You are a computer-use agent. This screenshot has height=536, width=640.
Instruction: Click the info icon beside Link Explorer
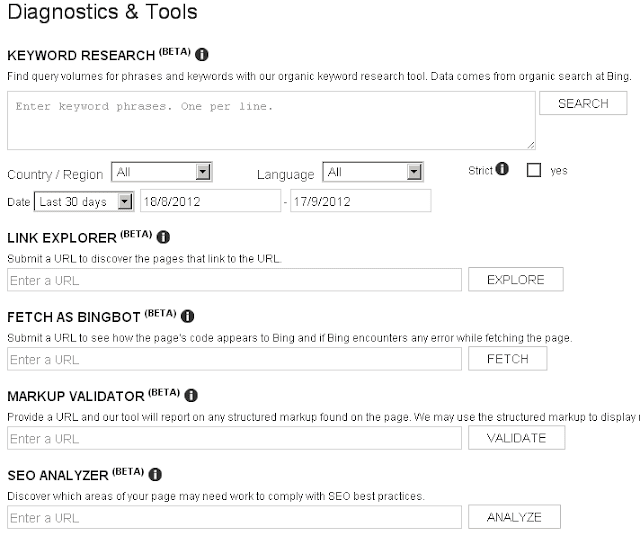[x=163, y=237]
